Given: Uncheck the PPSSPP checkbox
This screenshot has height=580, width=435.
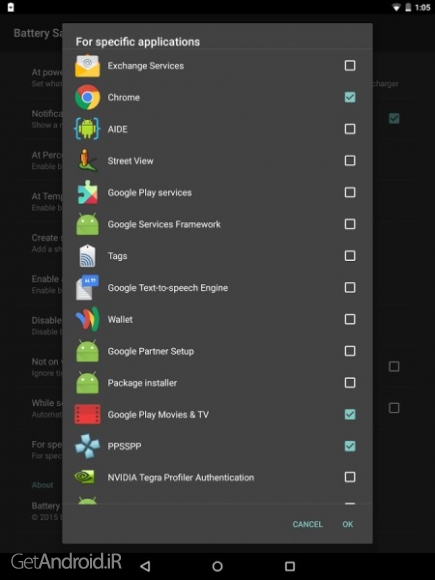Looking at the screenshot, I should [x=350, y=446].
